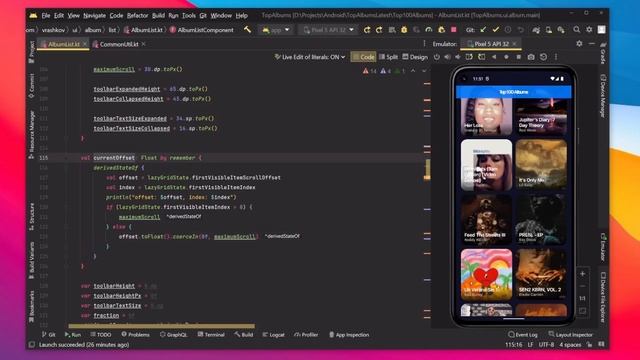The height and width of the screenshot is (360, 640).
Task: Click the emulator home circle button
Action: [506, 57]
